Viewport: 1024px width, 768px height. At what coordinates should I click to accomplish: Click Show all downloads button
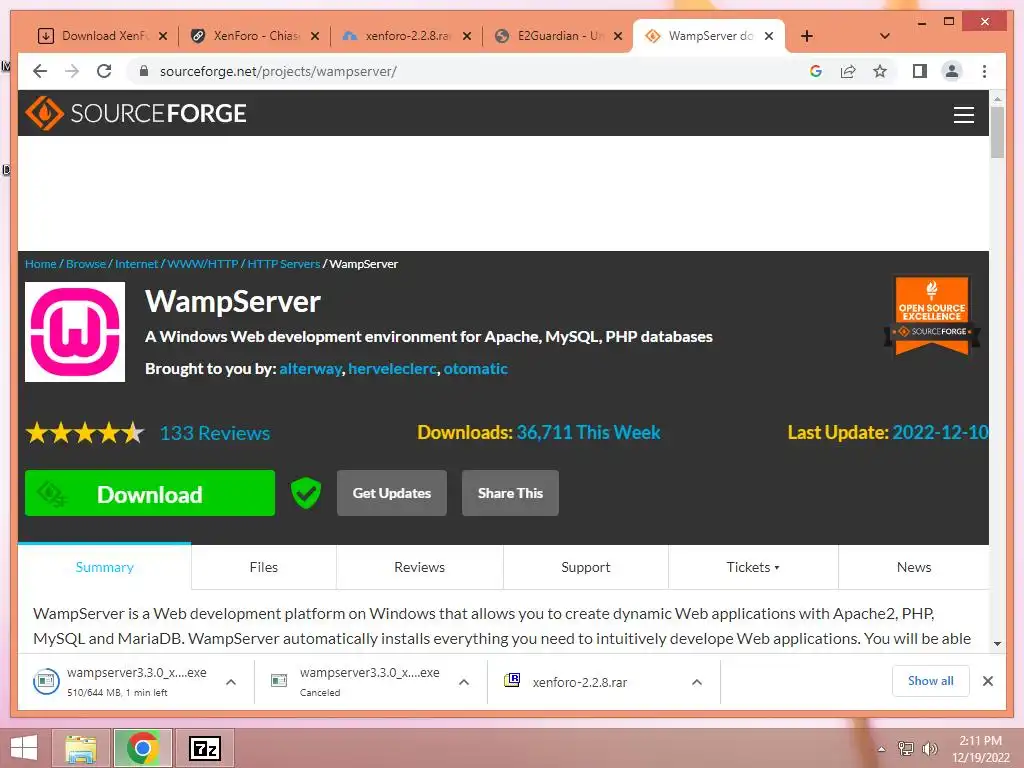[x=931, y=680]
